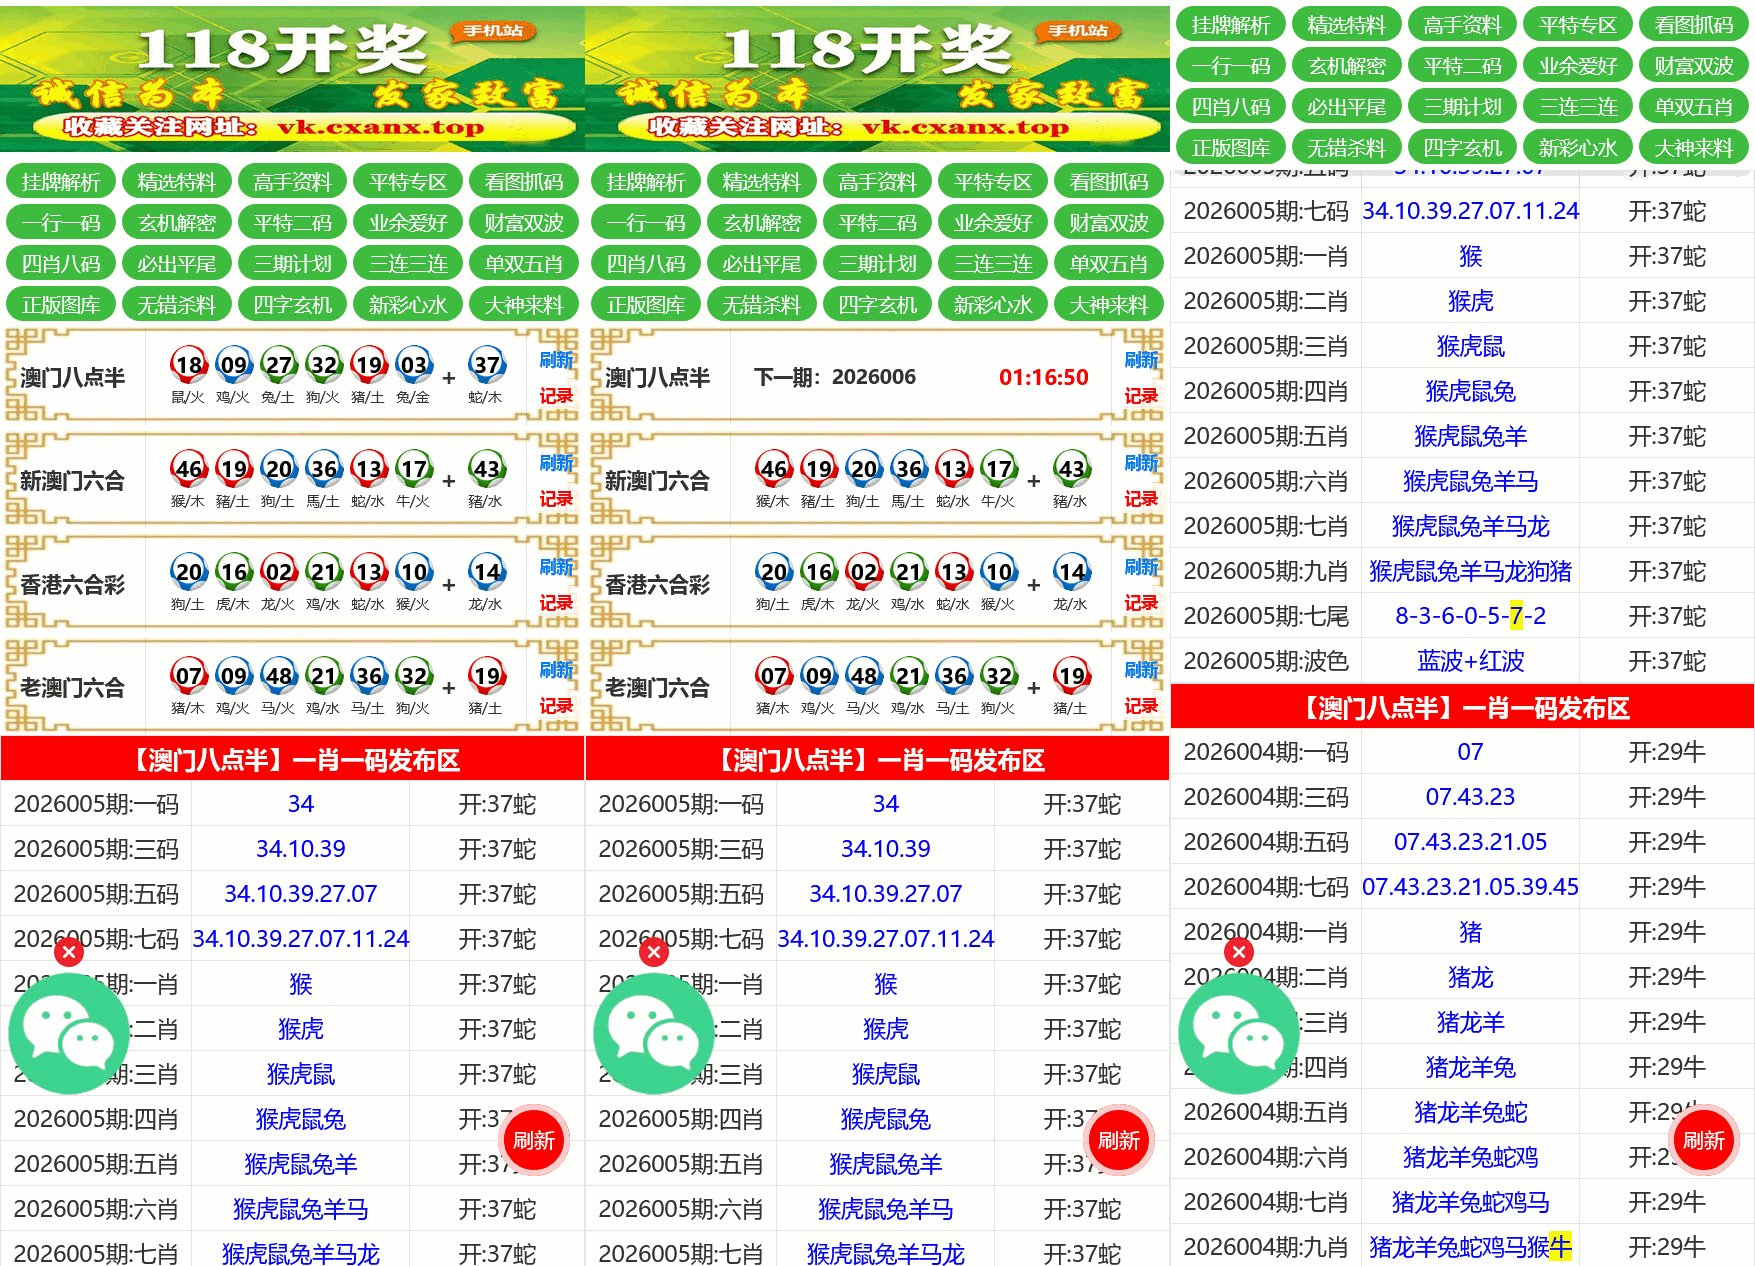Dismiss the WeChat popup with the red ×
This screenshot has width=1755, height=1266.
click(x=67, y=953)
